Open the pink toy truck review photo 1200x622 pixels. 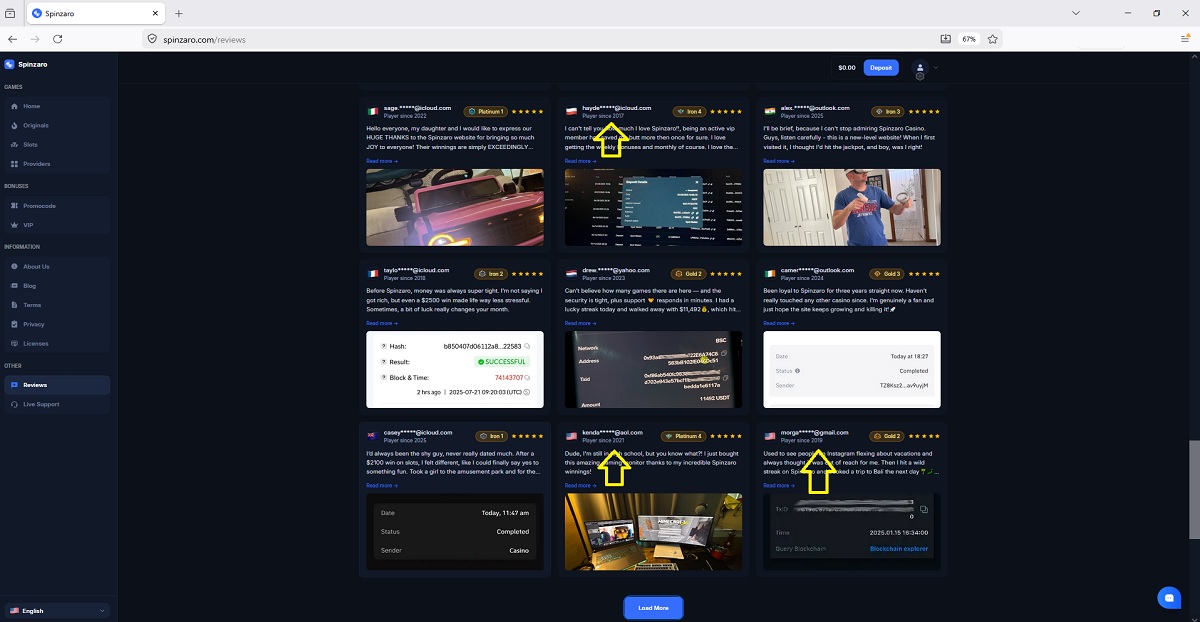pyautogui.click(x=455, y=207)
